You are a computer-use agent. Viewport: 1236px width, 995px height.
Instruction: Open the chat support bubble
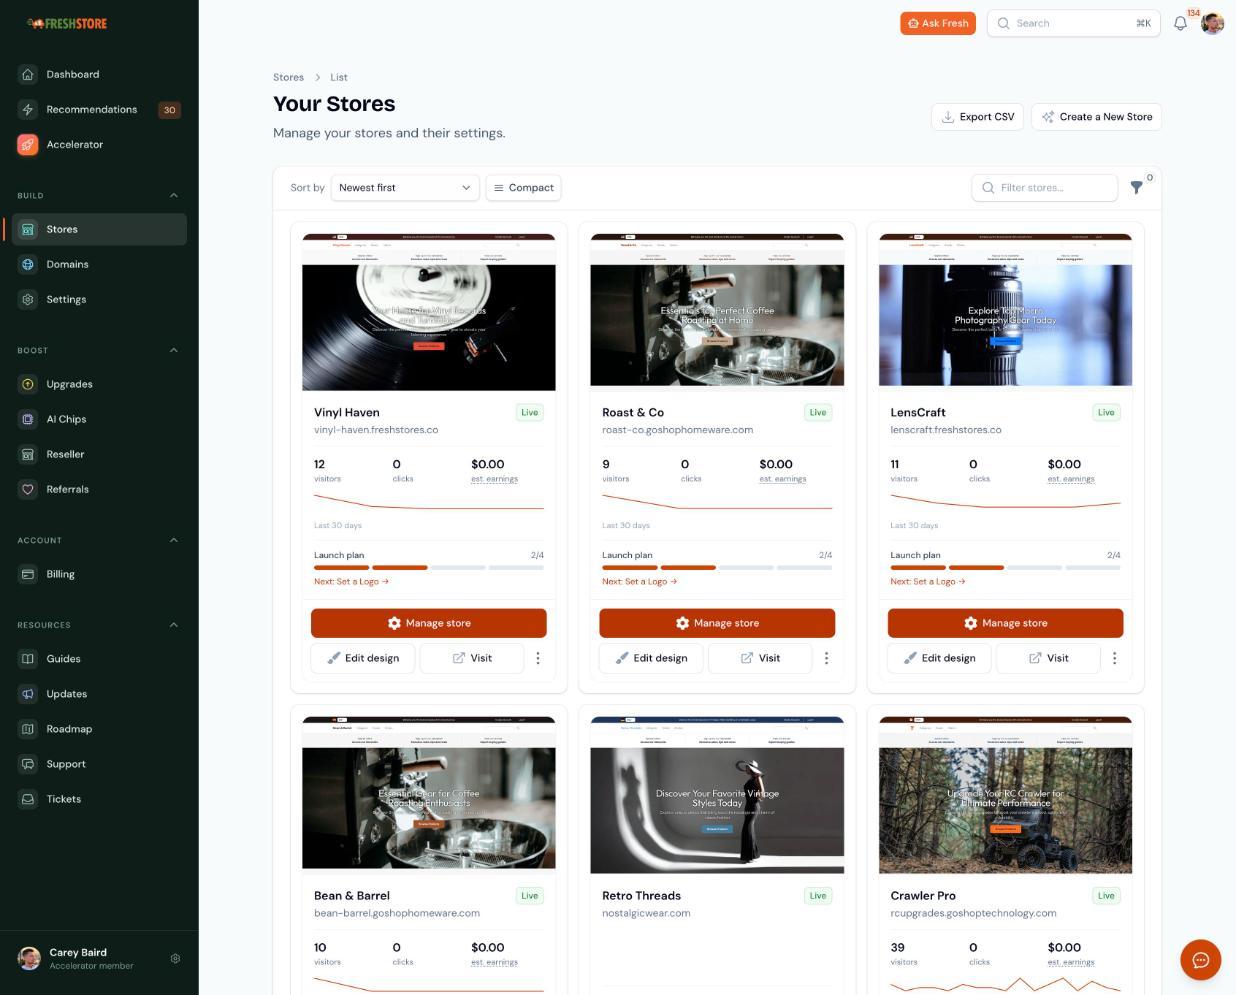coord(1200,960)
